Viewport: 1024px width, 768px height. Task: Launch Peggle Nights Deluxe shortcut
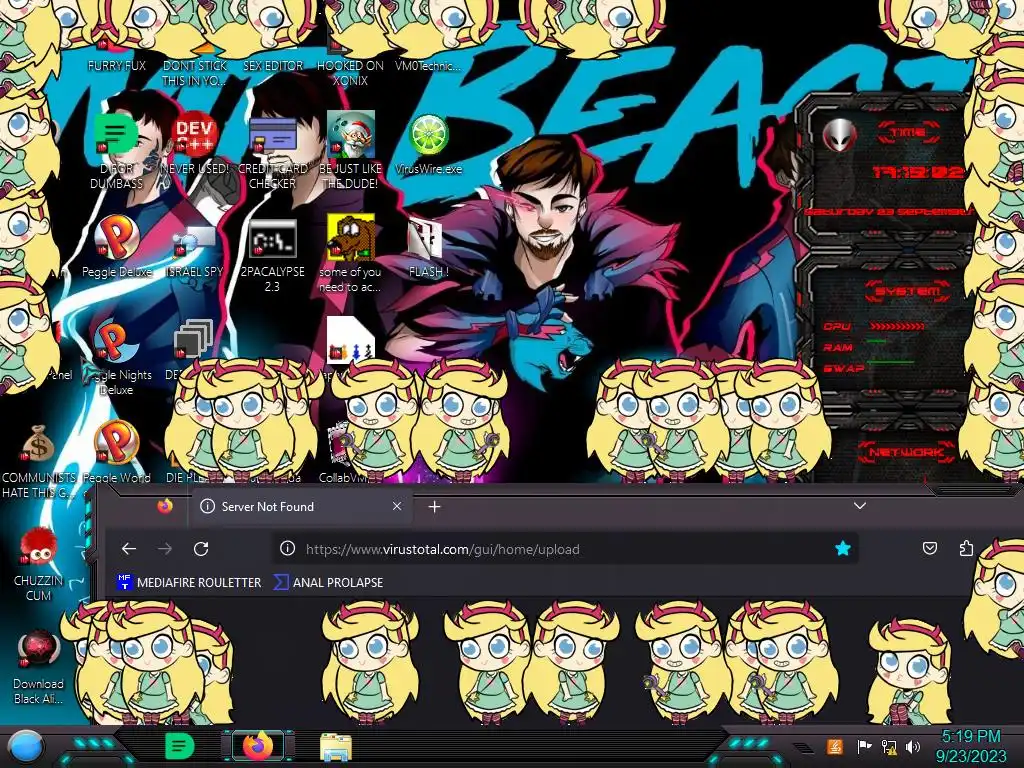pyautogui.click(x=117, y=341)
